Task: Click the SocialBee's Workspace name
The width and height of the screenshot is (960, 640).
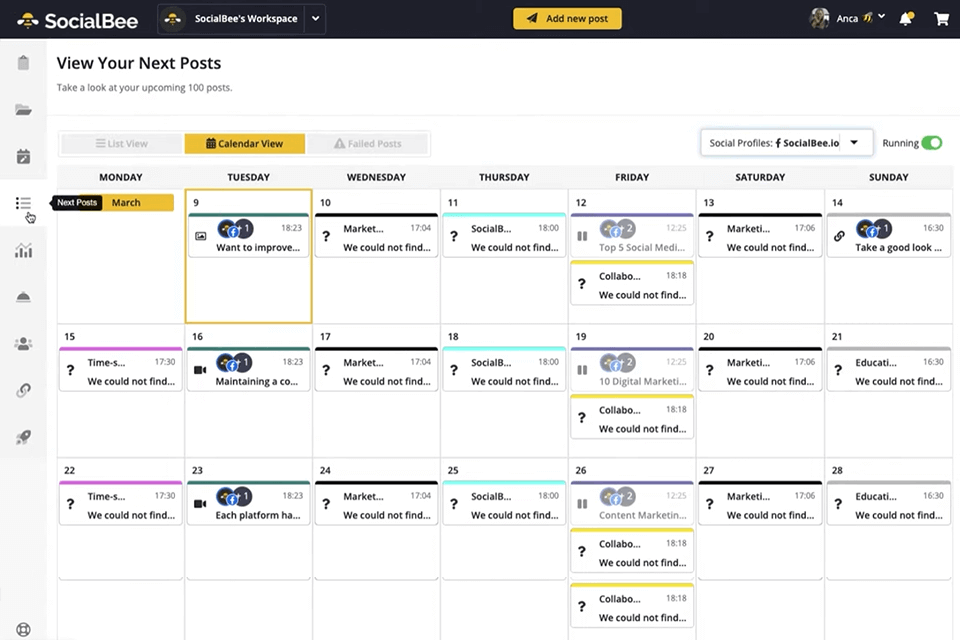Action: point(246,18)
